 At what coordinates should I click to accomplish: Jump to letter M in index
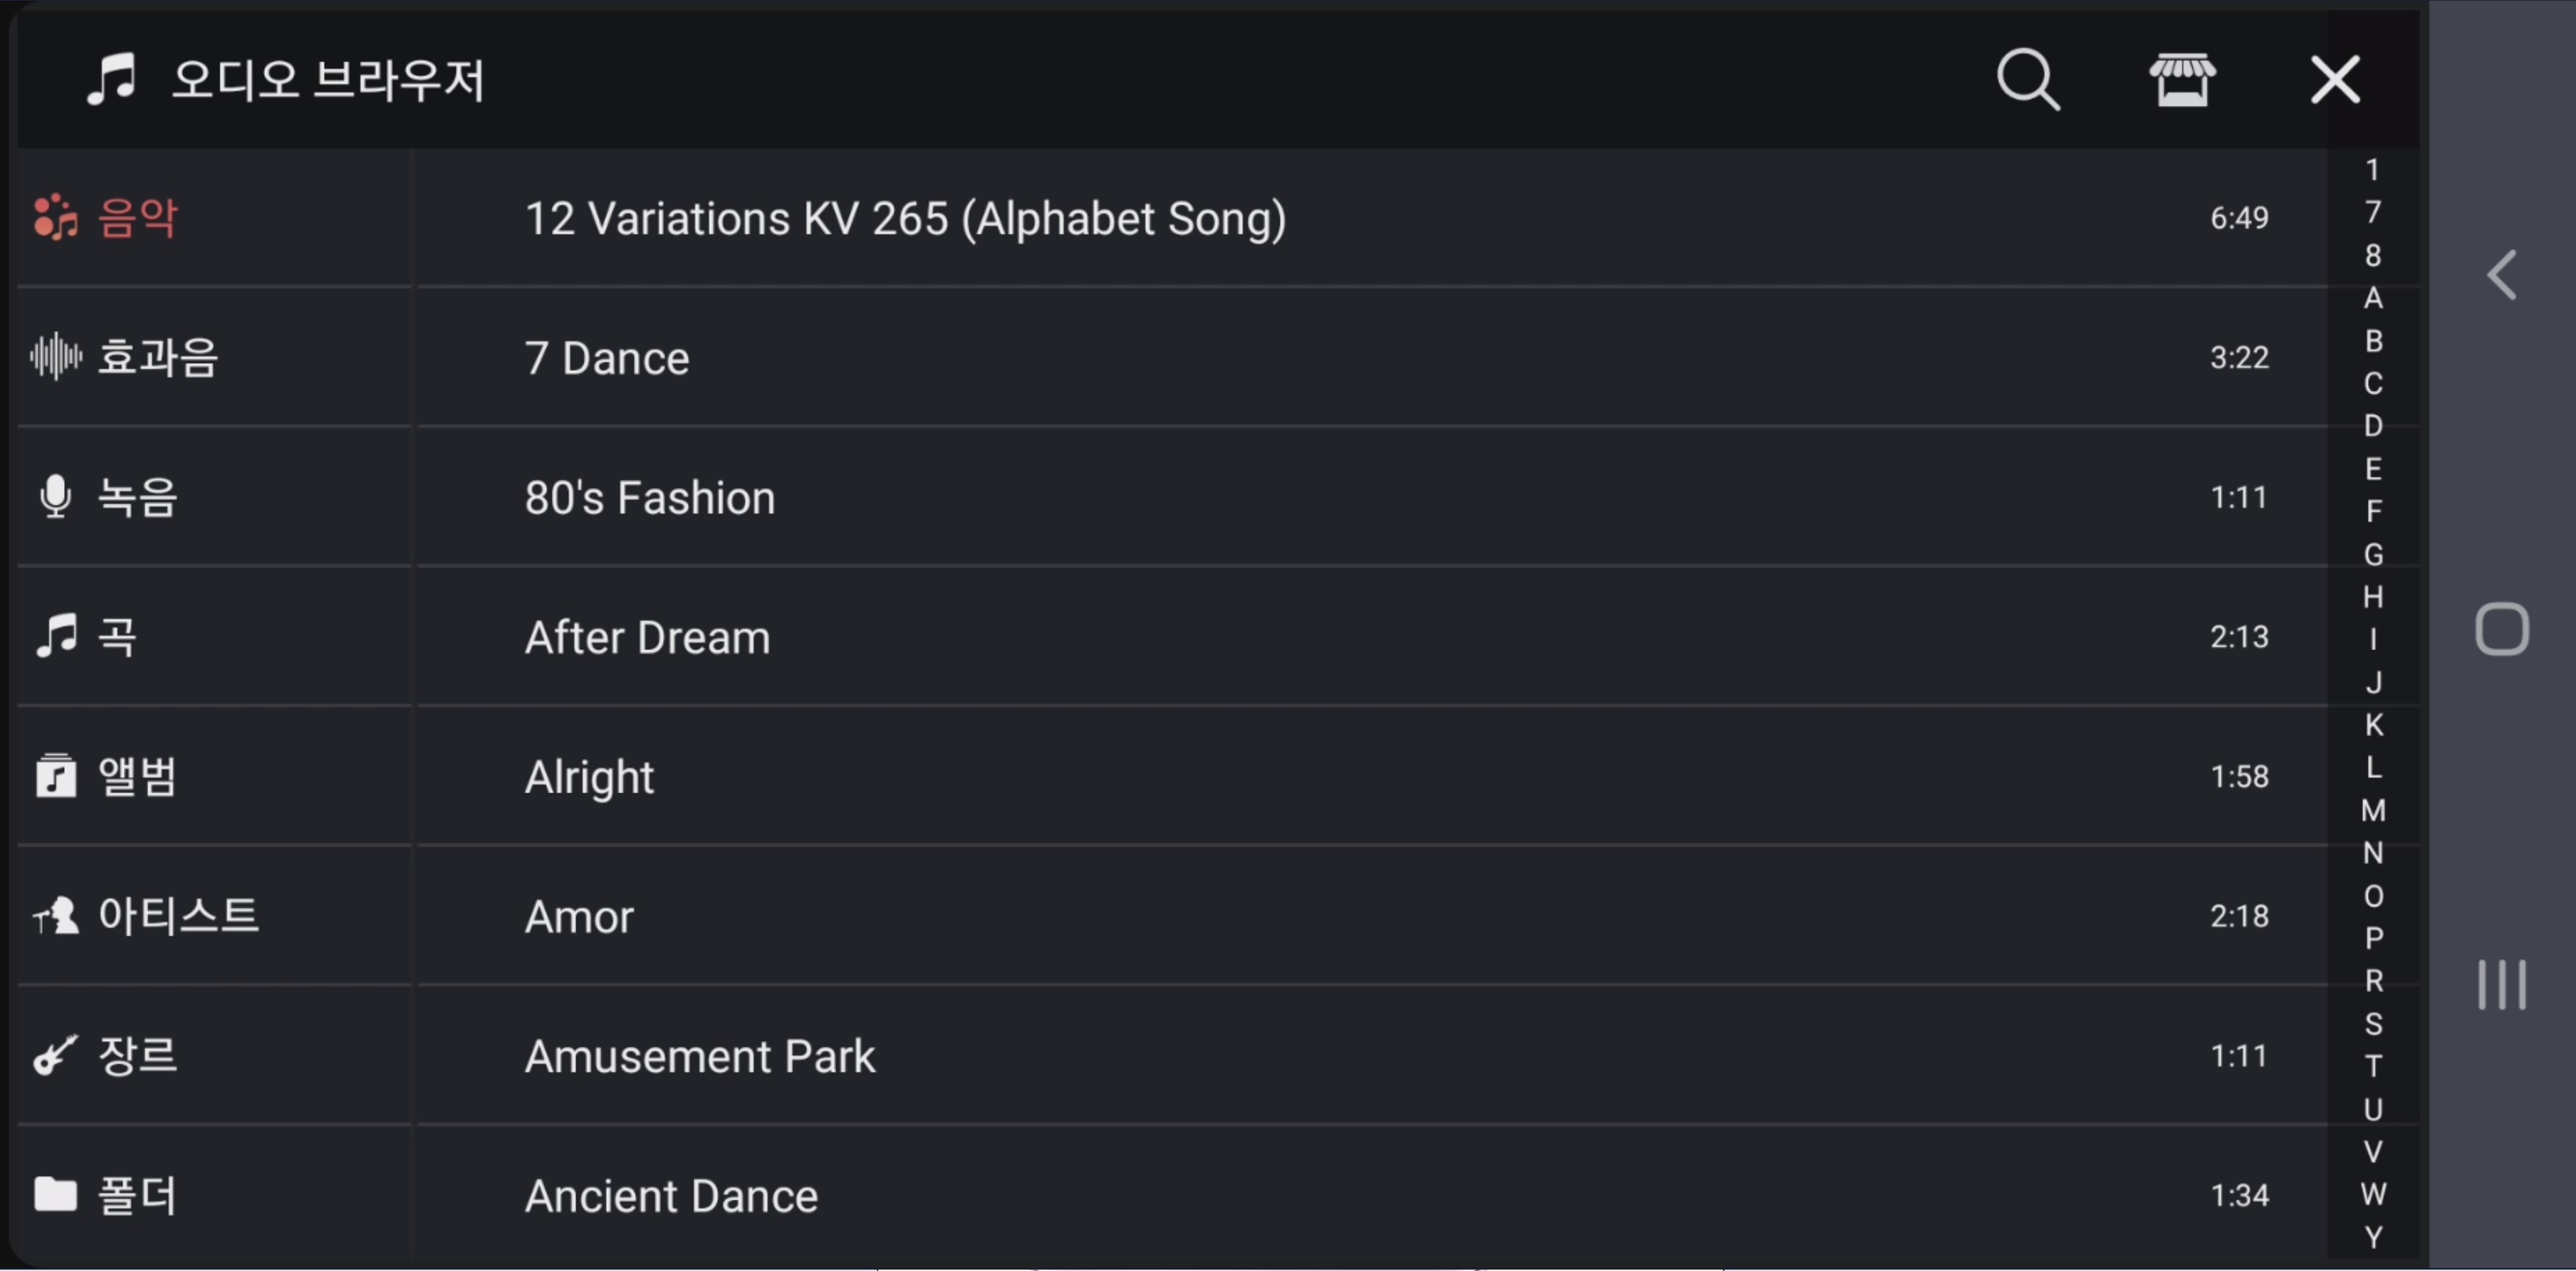tap(2373, 810)
